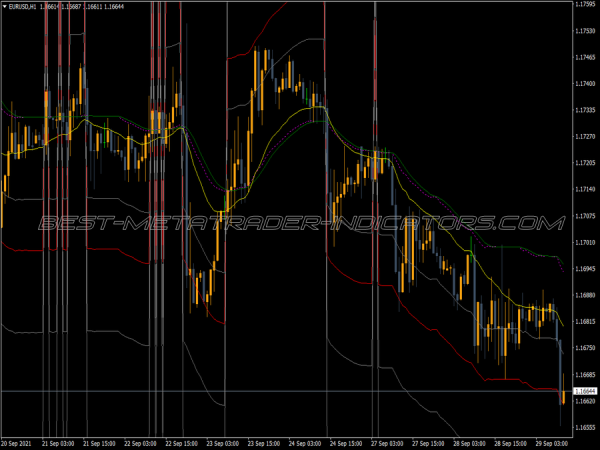Open the chart dropdown arrow beside EURUSD,H1
Viewport: 600px width, 450px height.
pyautogui.click(x=5, y=7)
